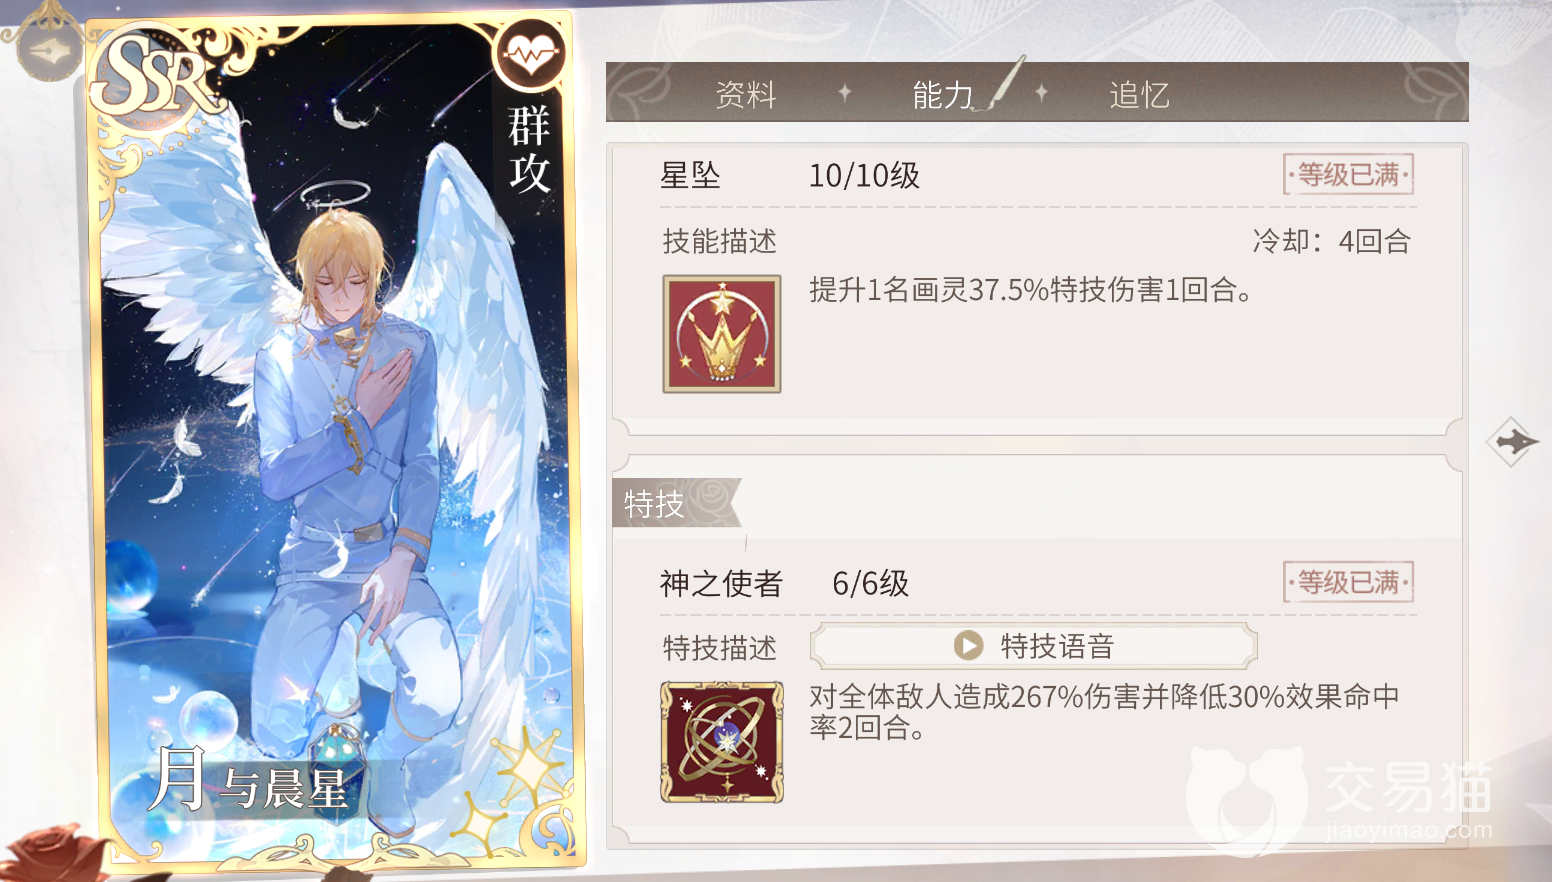
Task: Click the 神之使者 6/6级 skill name
Action: (784, 583)
